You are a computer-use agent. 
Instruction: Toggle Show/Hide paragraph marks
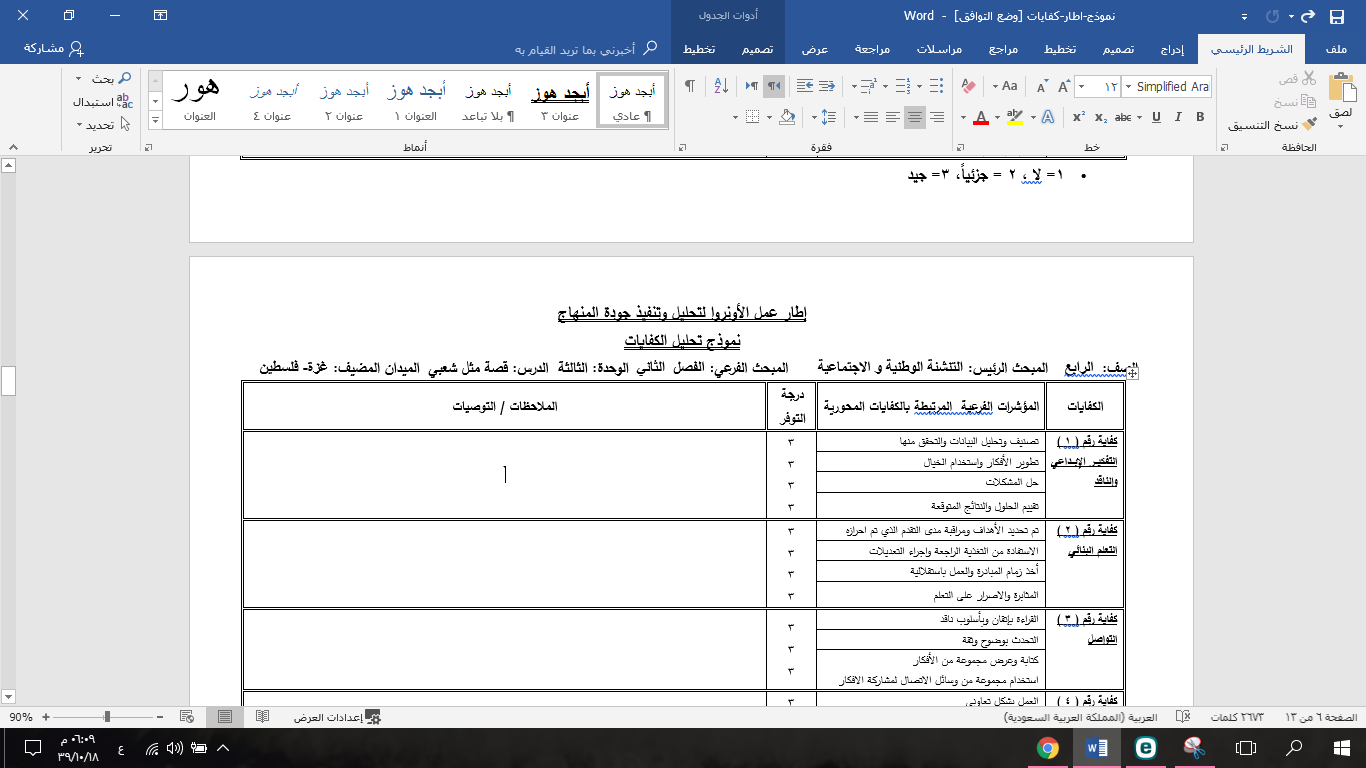click(689, 86)
